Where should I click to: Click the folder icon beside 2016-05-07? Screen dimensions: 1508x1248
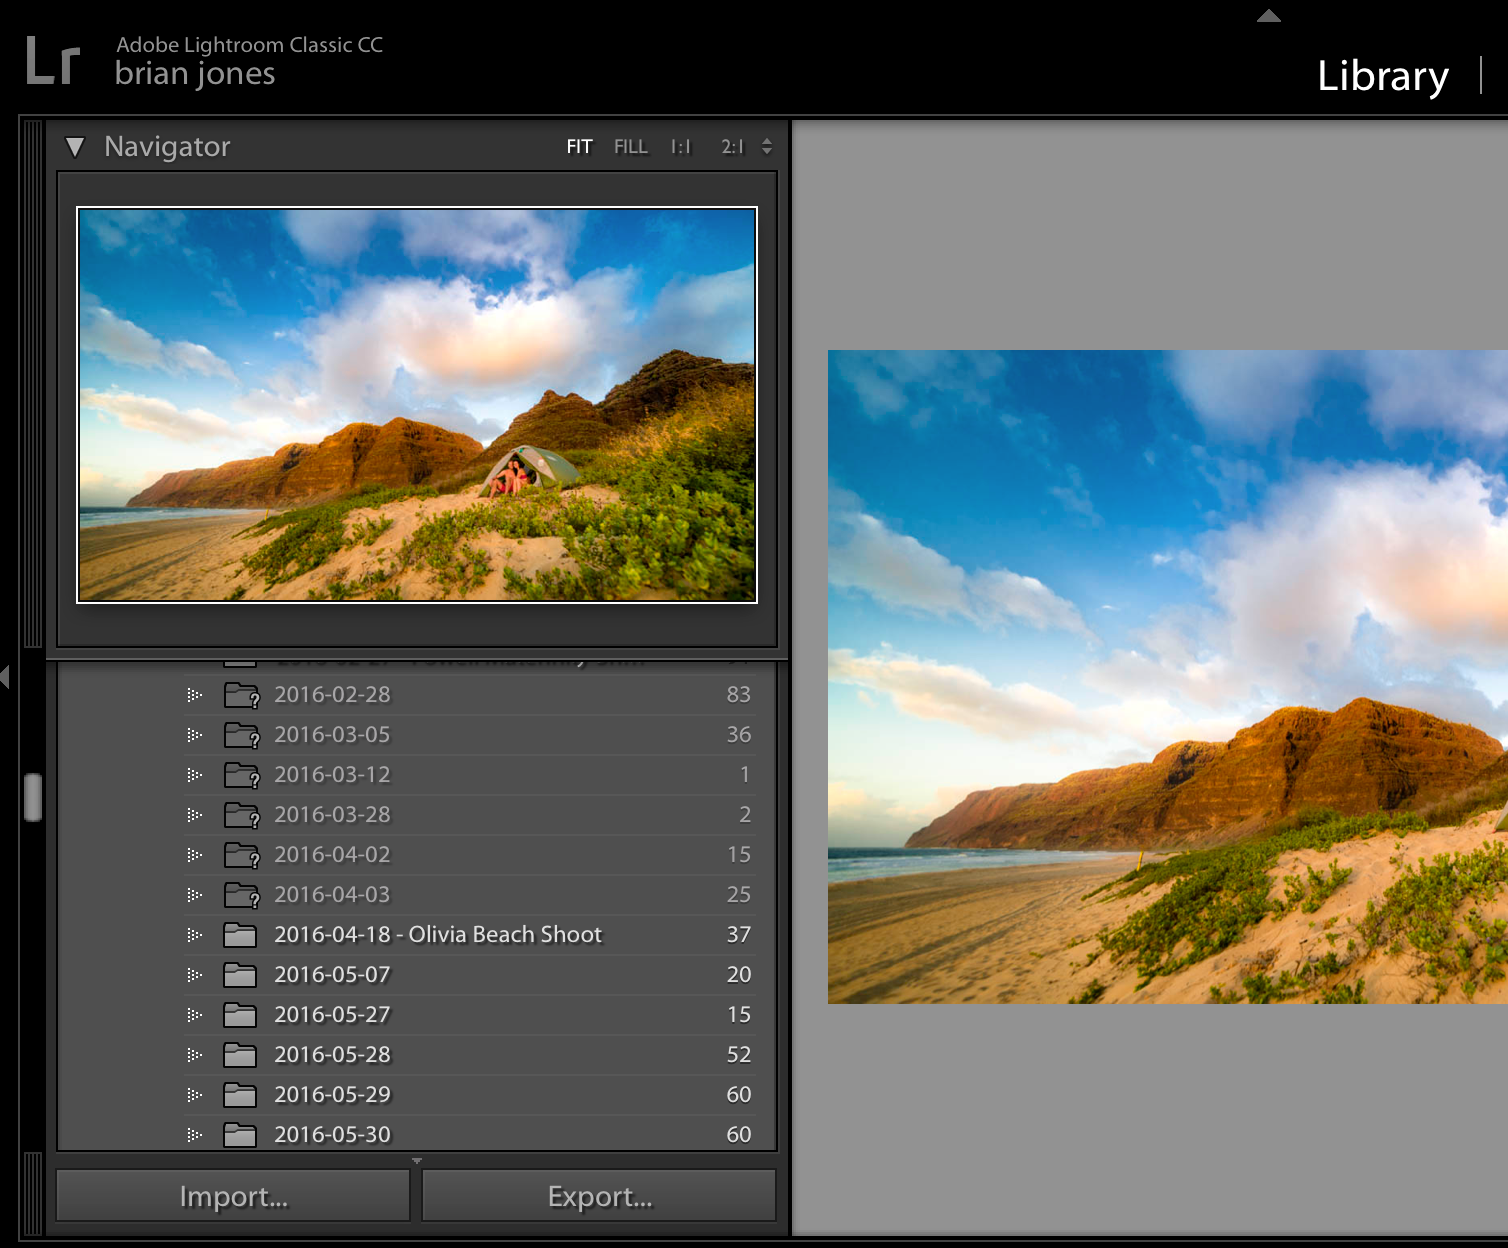coord(240,975)
